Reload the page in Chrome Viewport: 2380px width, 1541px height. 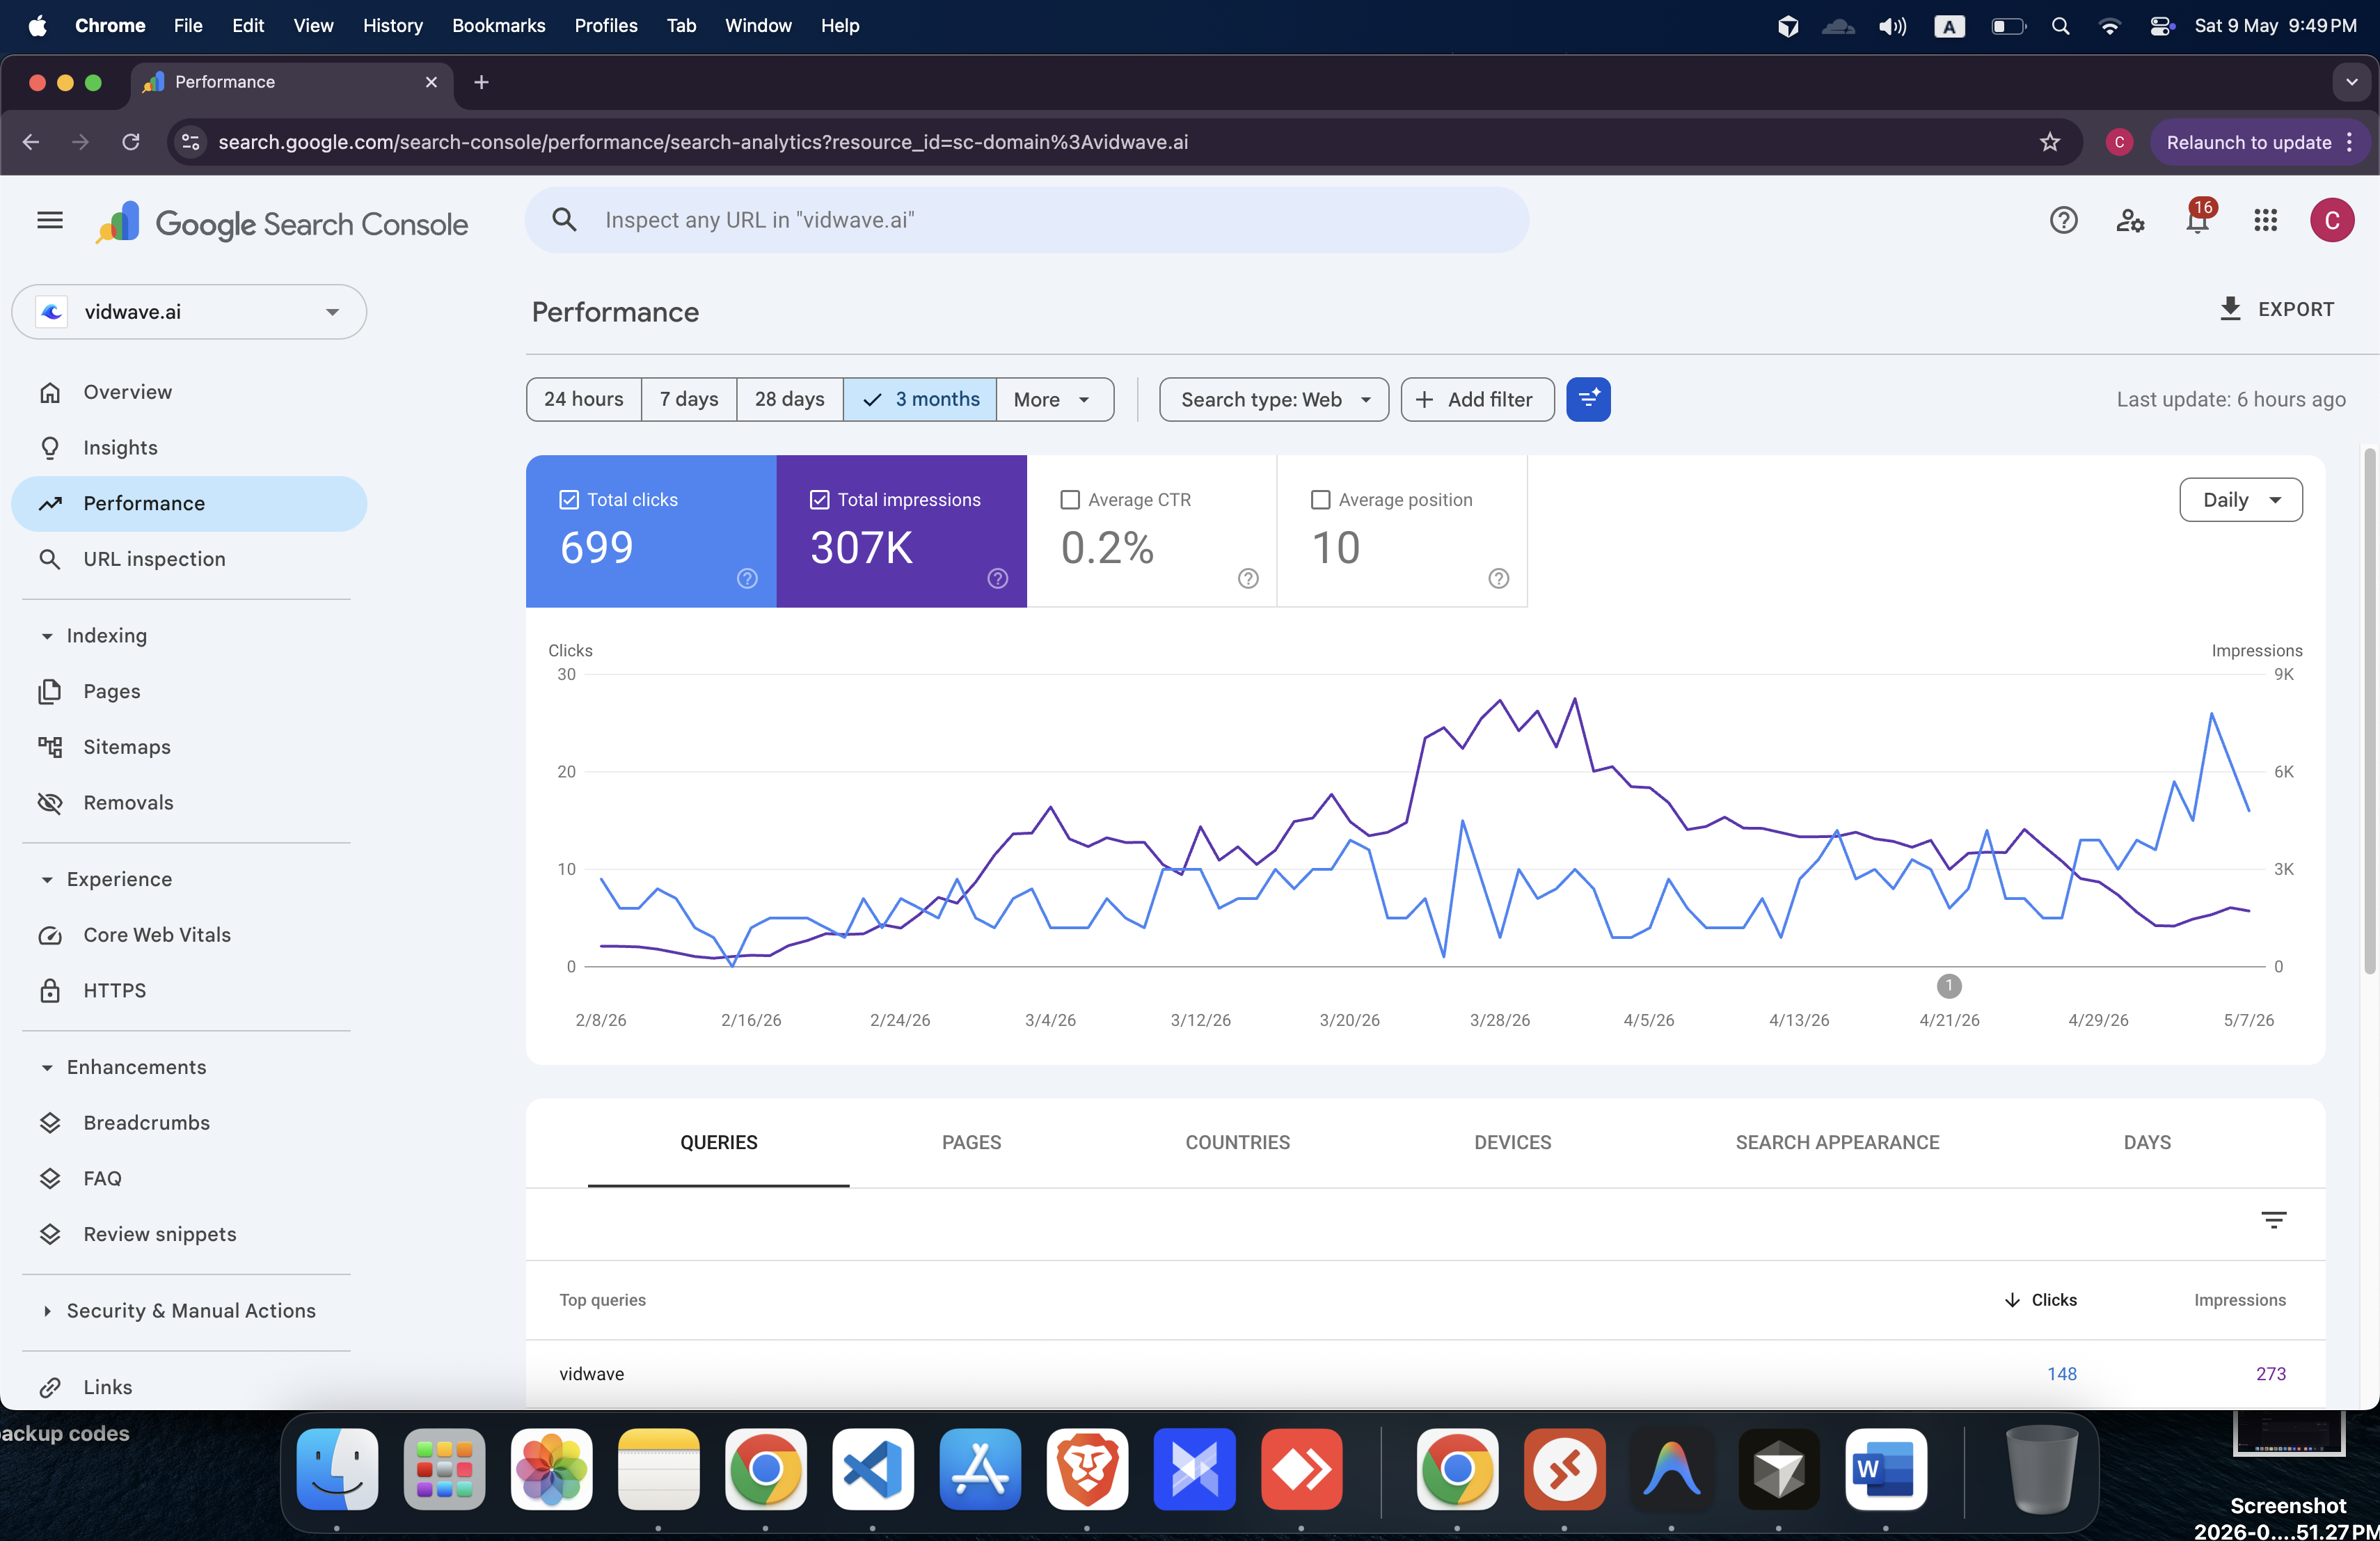tap(131, 142)
